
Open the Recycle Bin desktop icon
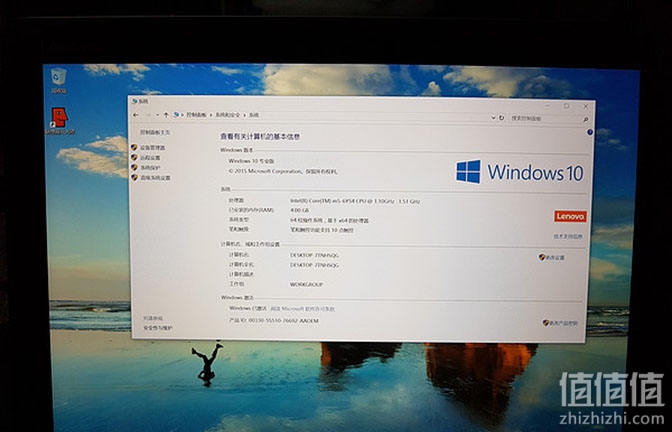point(59,80)
